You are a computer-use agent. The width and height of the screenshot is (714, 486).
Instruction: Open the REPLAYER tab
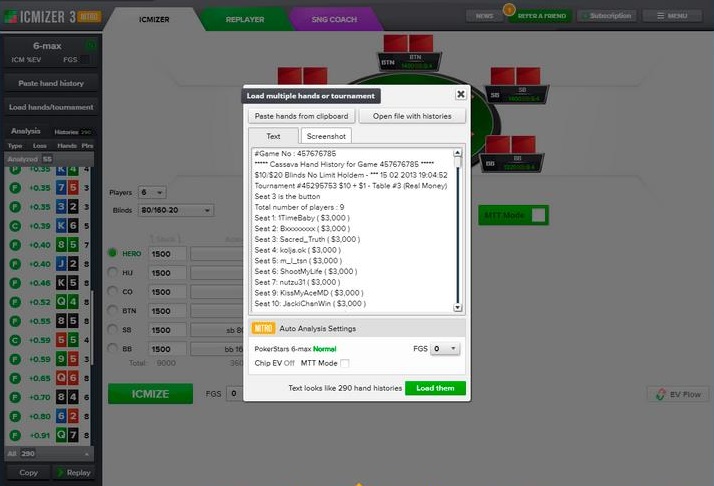point(245,20)
